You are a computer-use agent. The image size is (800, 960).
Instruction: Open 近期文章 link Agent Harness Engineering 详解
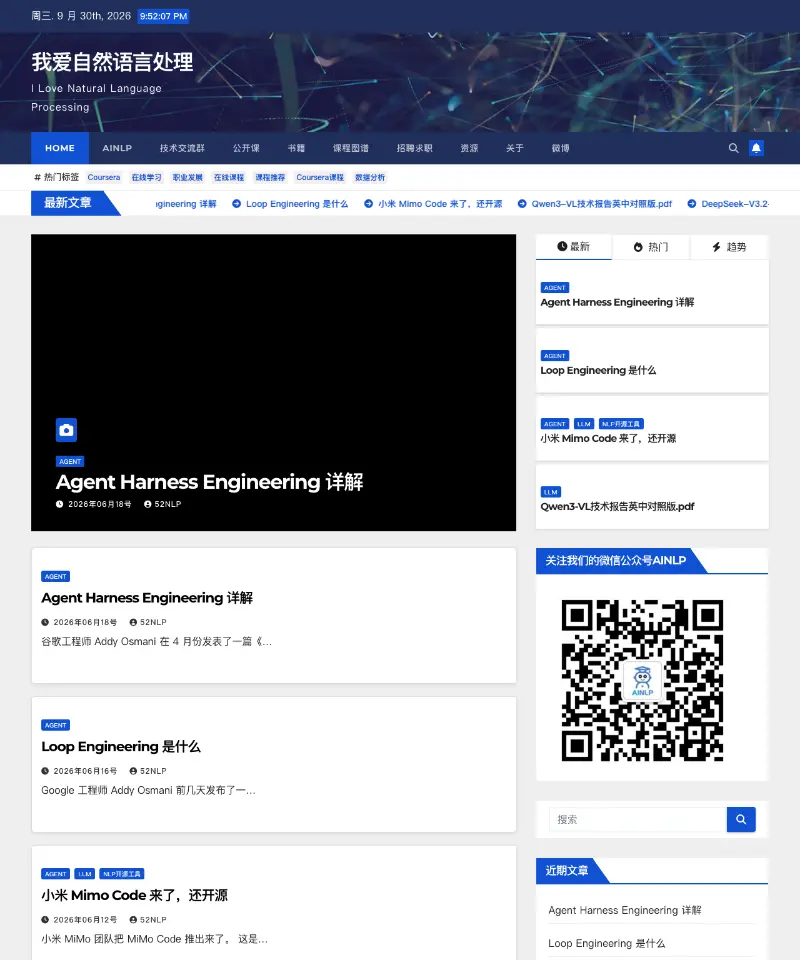625,910
